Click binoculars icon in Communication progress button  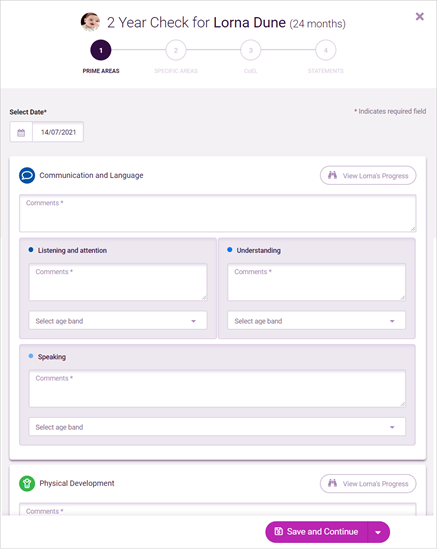(x=332, y=175)
